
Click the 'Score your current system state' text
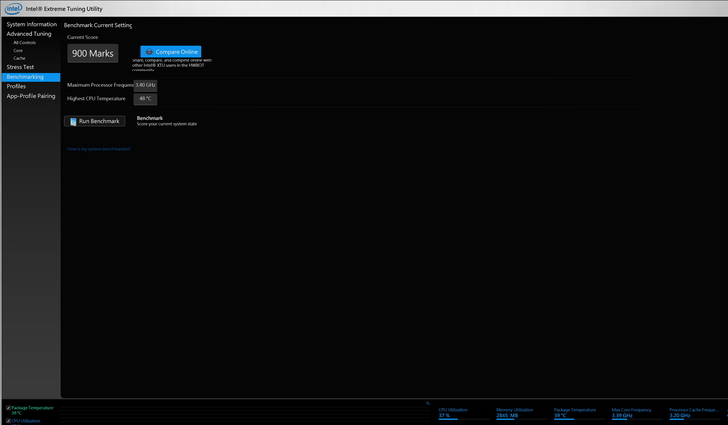click(x=167, y=124)
